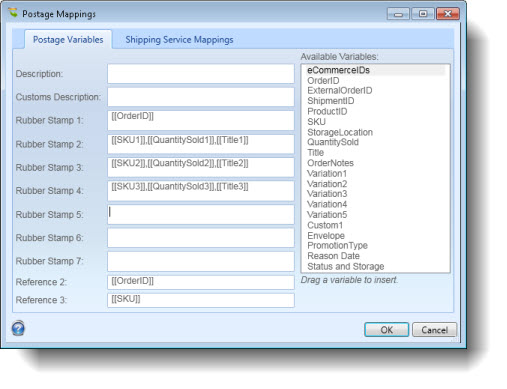Focus the Description input field
Viewport: 507px width, 389px height.
click(x=201, y=74)
